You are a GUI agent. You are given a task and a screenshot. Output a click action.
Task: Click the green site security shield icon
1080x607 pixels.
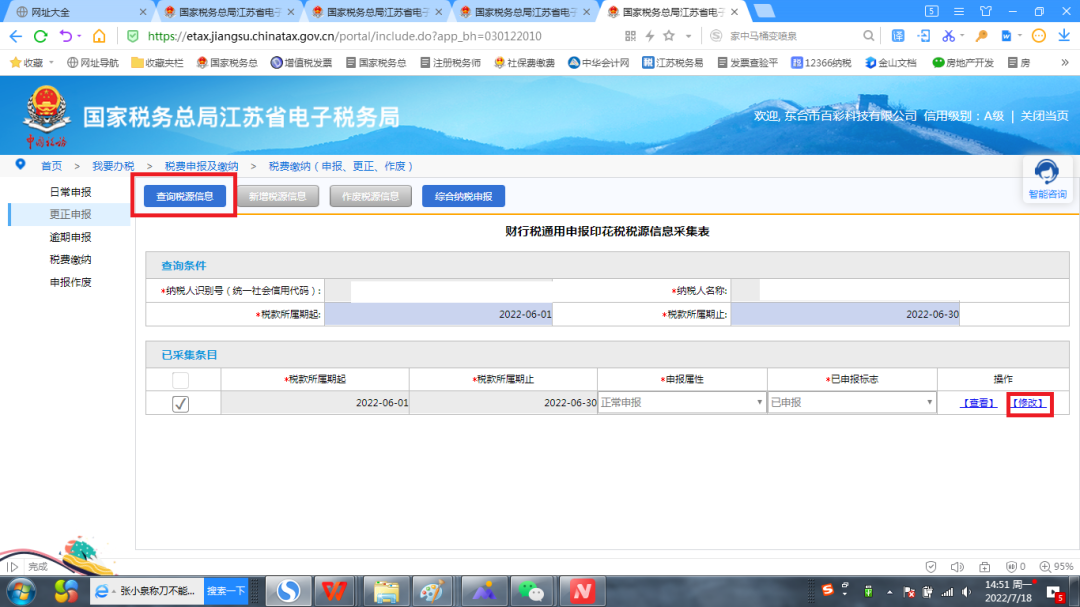133,36
